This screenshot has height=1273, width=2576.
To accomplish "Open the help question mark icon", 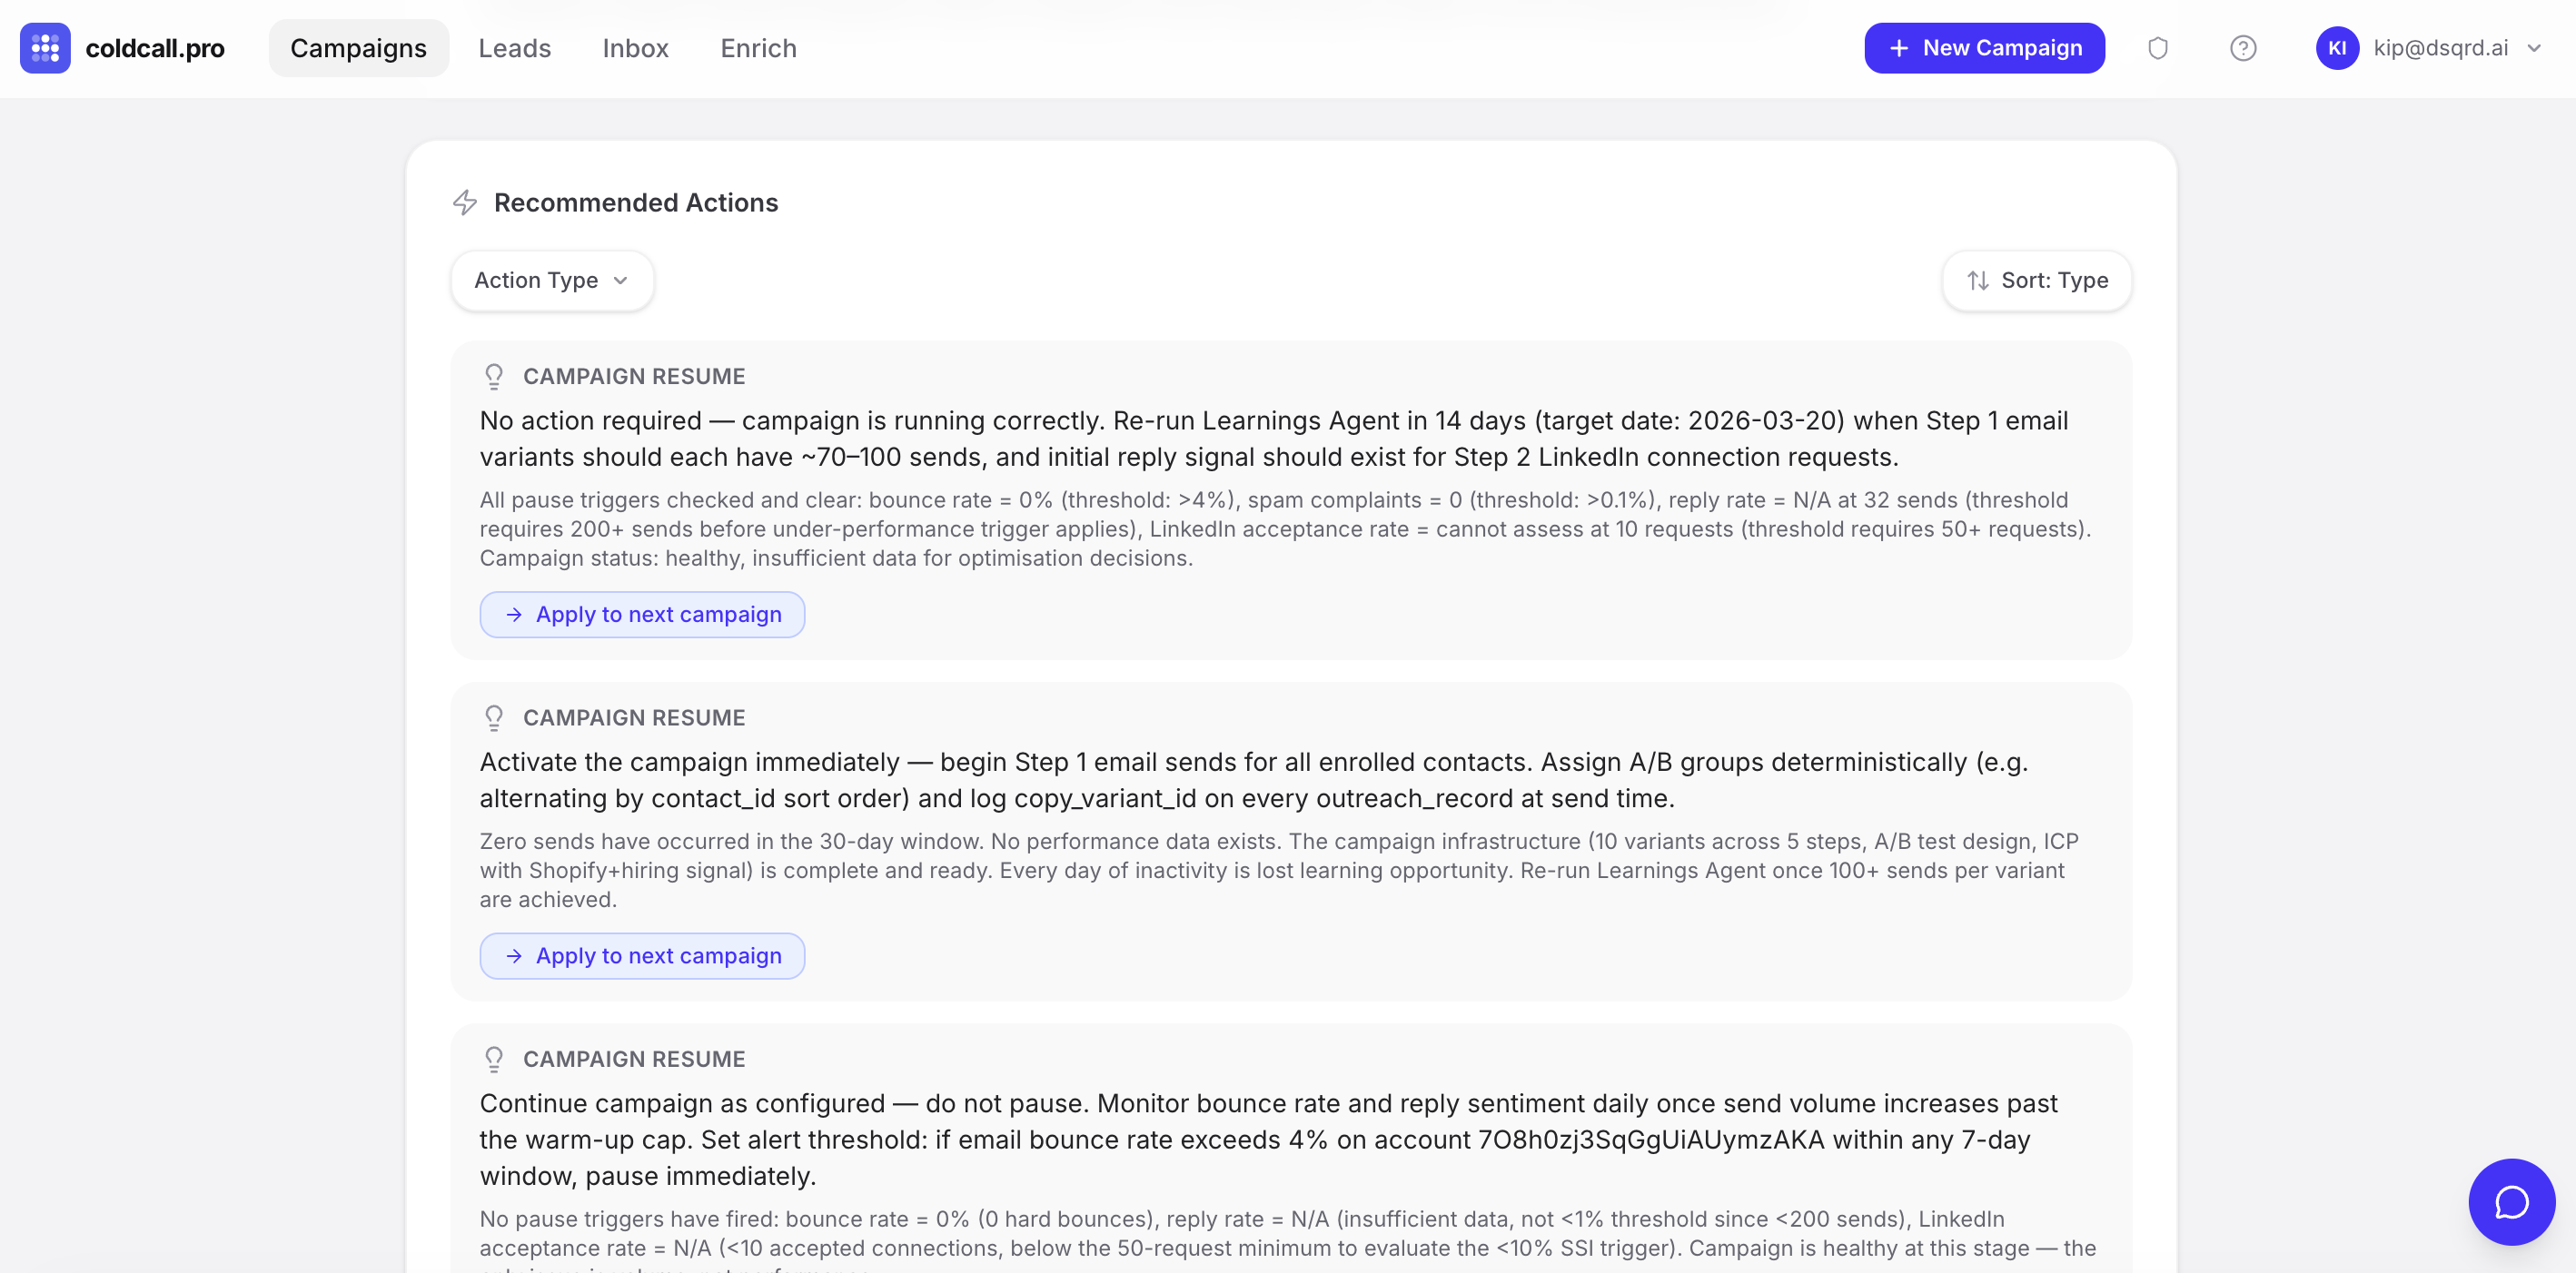I will click(2242, 48).
